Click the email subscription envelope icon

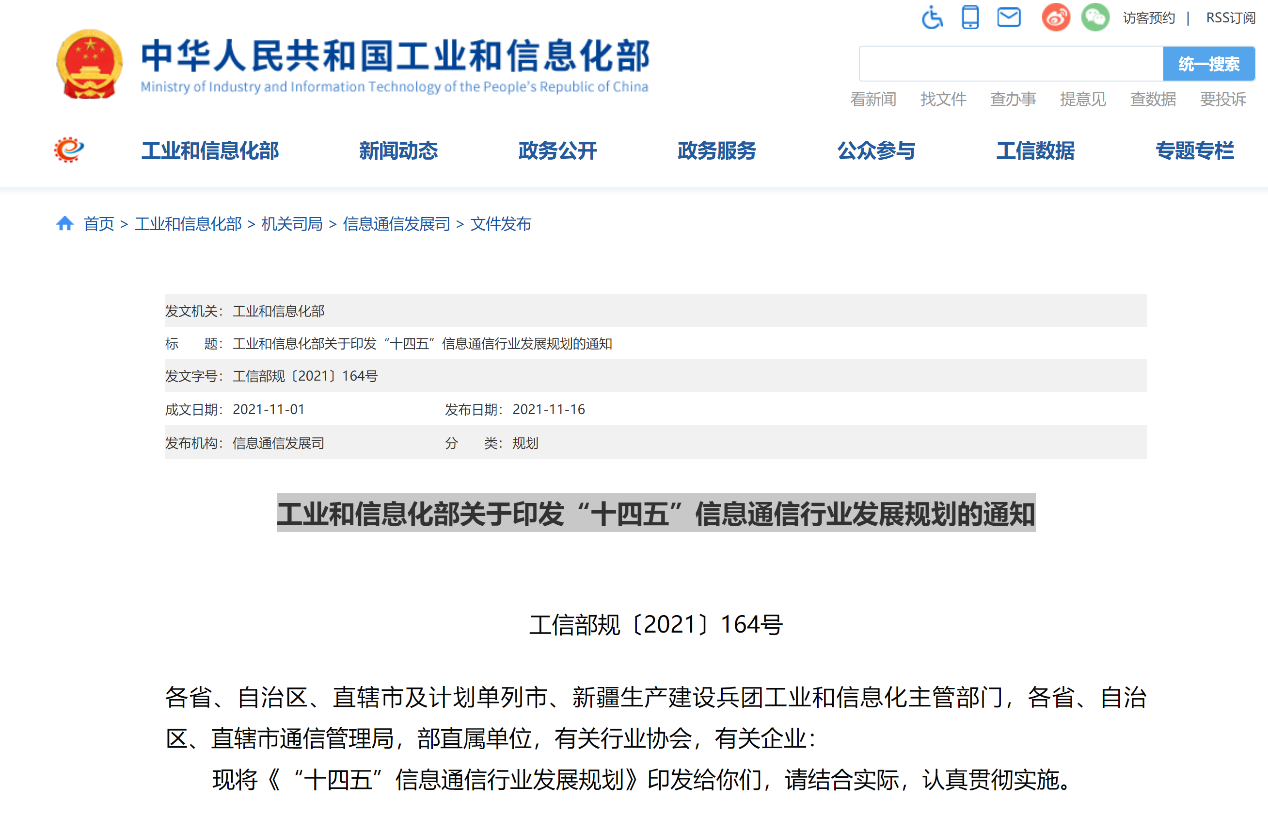click(1008, 17)
